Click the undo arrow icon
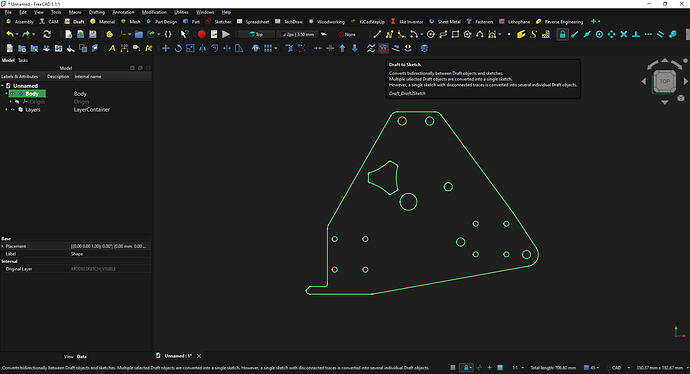 (x=10, y=34)
